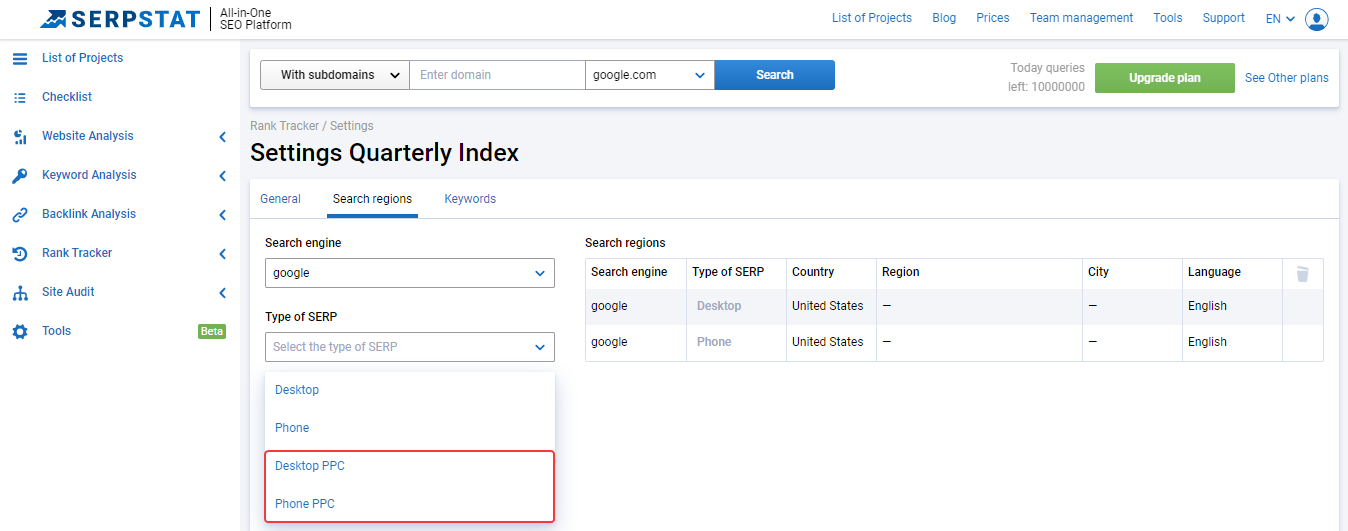Click the blue Search button
Image resolution: width=1348 pixels, height=531 pixels.
coord(775,75)
